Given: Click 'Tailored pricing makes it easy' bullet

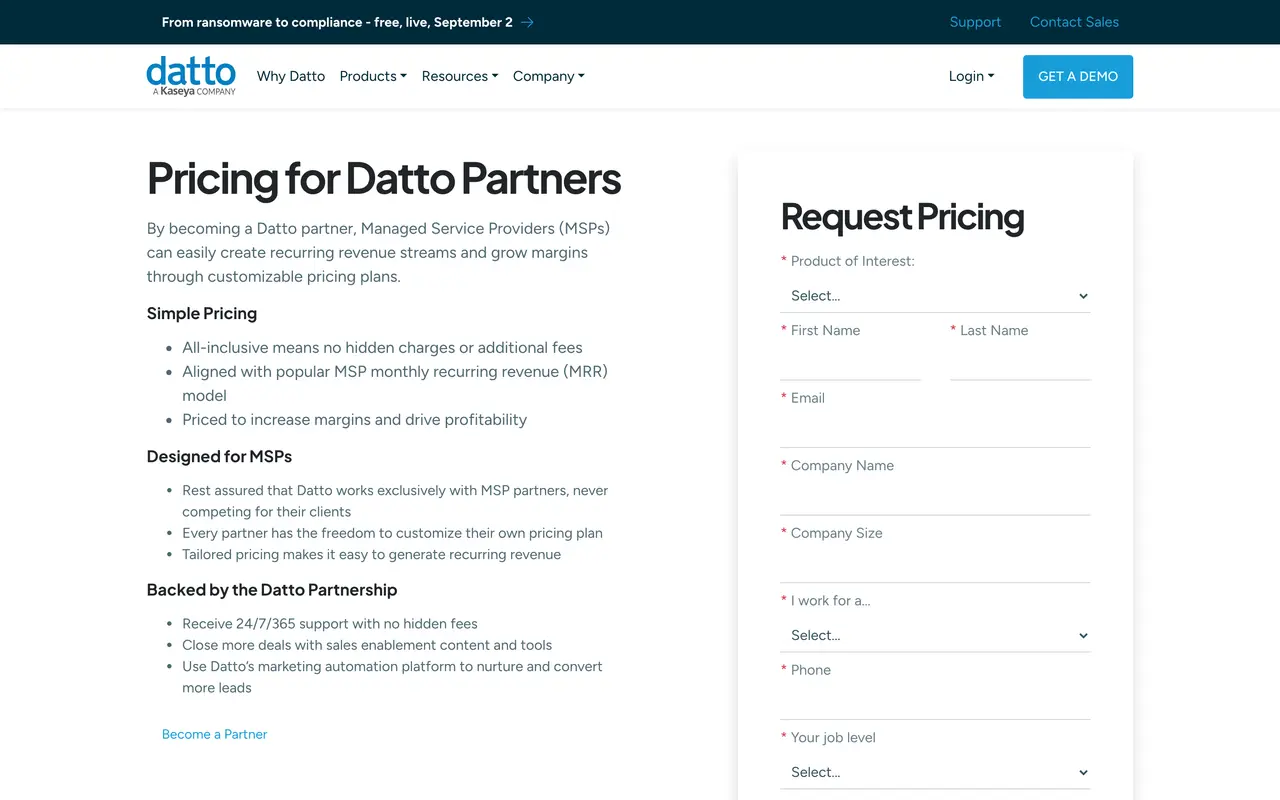Looking at the screenshot, I should [x=371, y=554].
